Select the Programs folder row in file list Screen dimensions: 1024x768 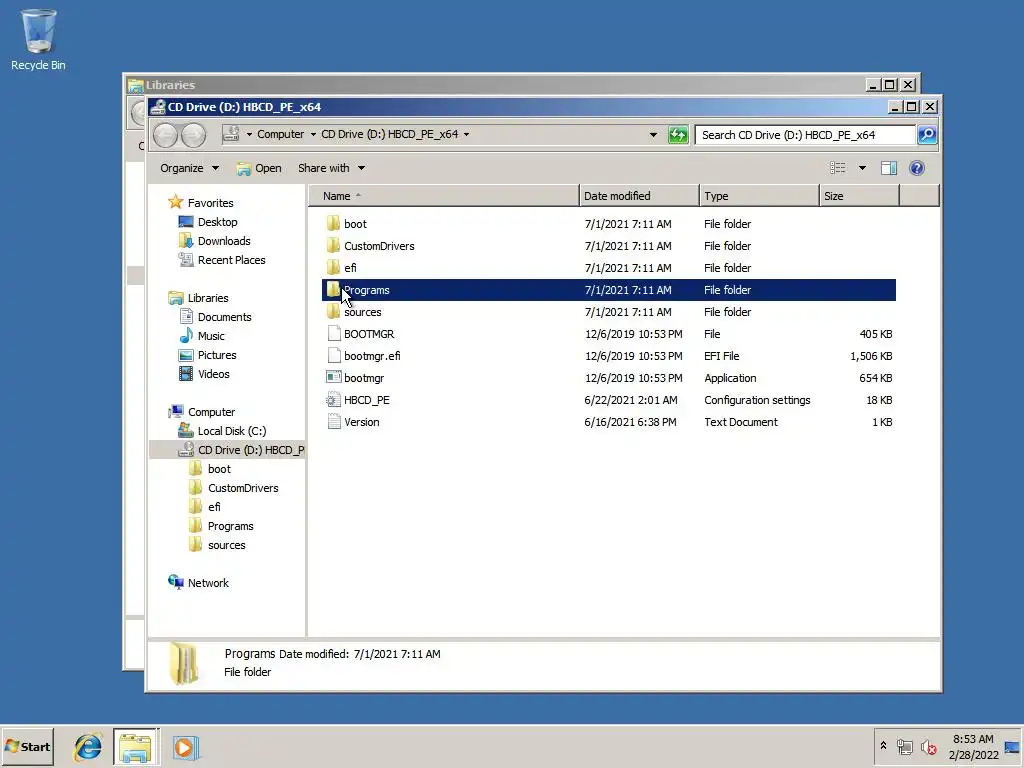(609, 290)
